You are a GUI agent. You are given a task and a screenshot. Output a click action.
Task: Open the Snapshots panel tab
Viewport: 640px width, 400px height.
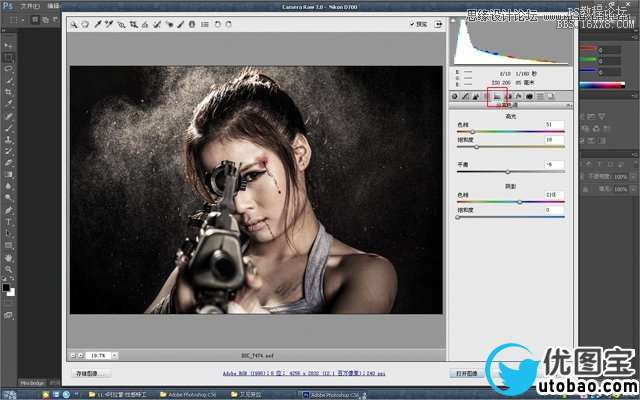point(551,96)
